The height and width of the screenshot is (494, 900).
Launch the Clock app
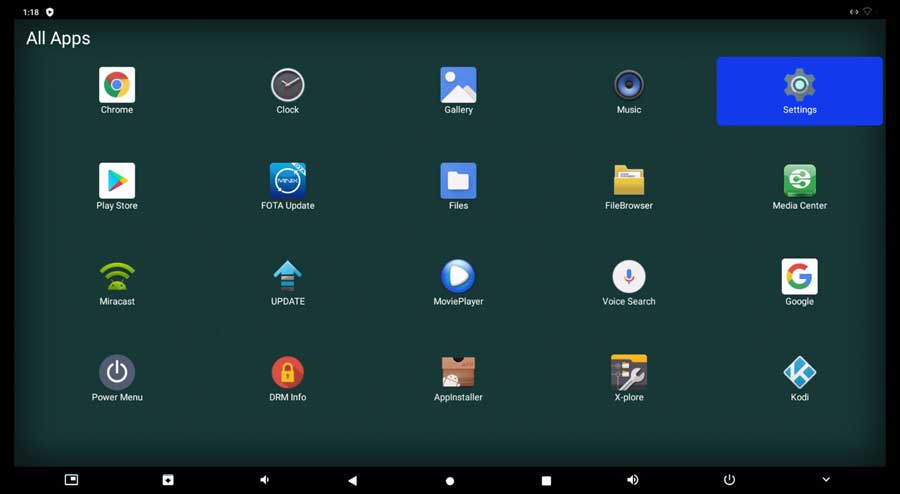click(x=288, y=91)
